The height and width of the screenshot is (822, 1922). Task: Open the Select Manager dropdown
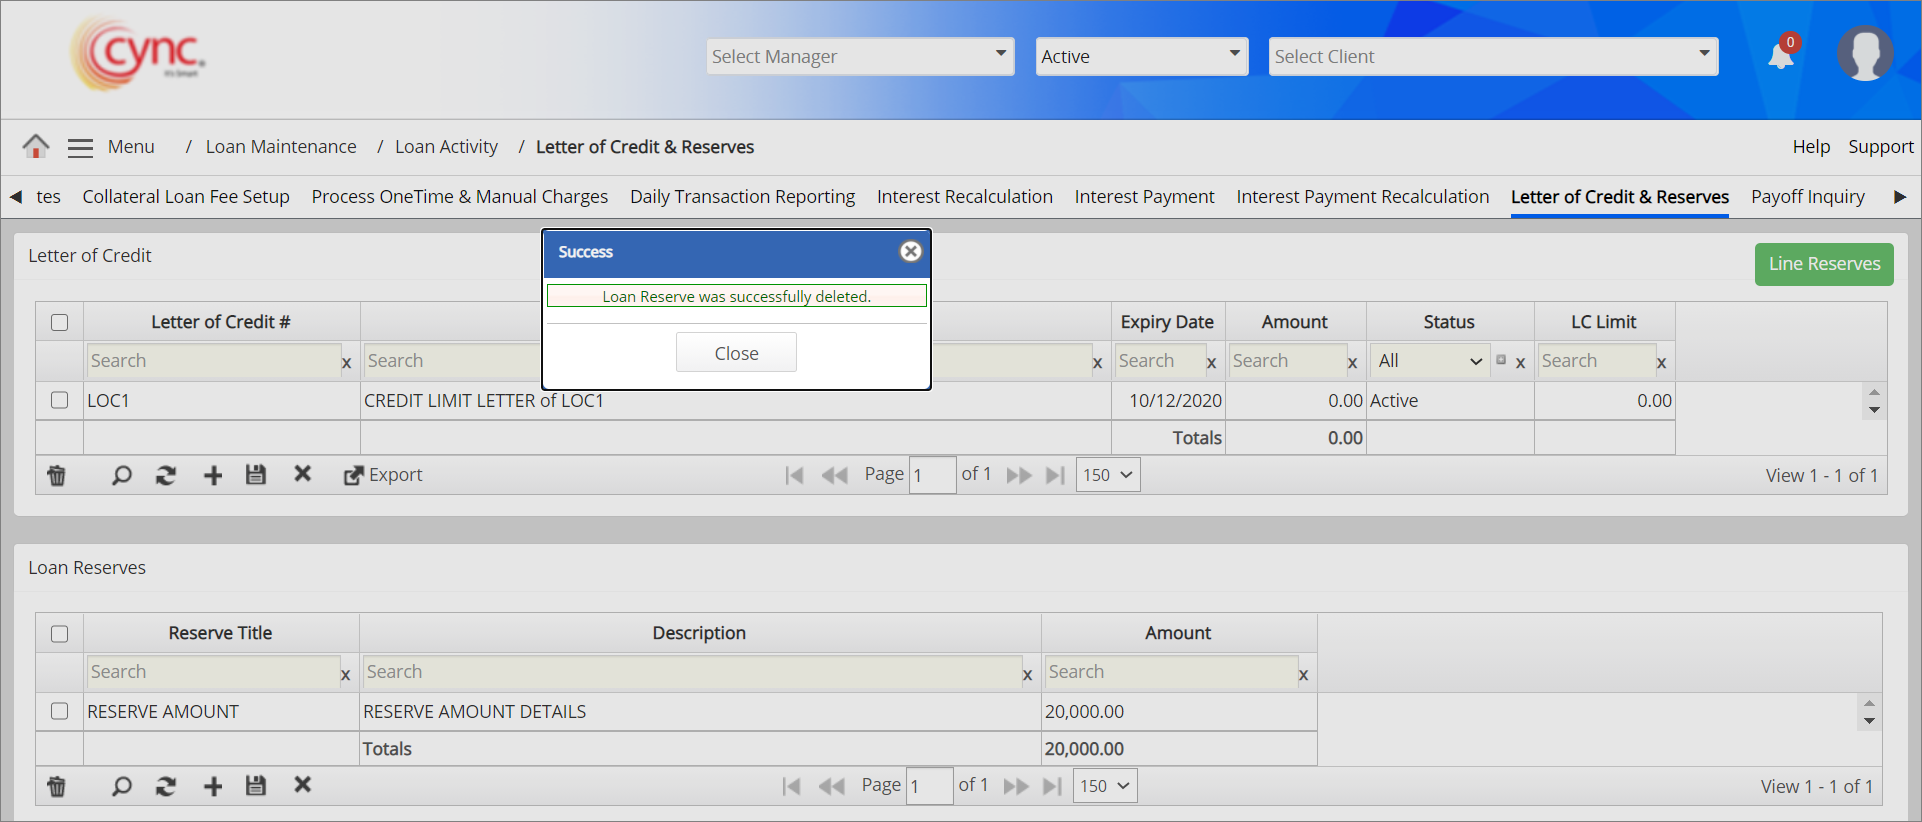[x=860, y=57]
